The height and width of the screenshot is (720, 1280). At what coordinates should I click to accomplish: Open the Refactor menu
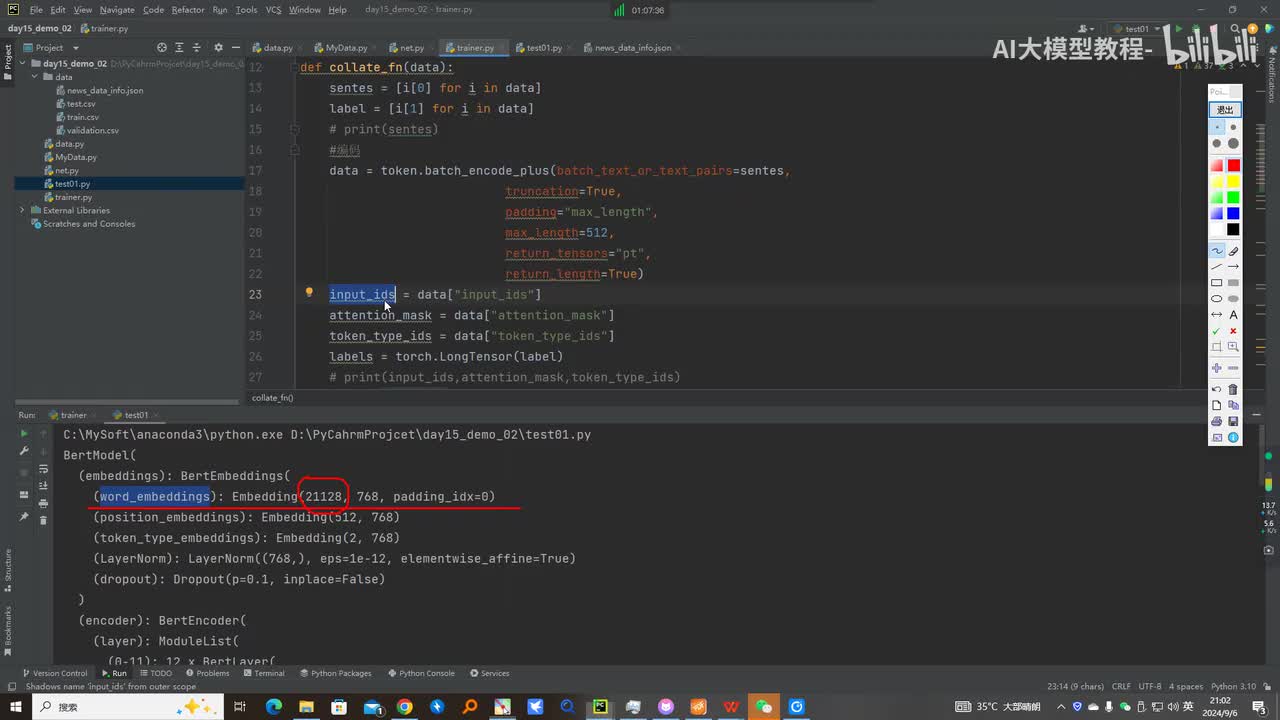[x=188, y=9]
